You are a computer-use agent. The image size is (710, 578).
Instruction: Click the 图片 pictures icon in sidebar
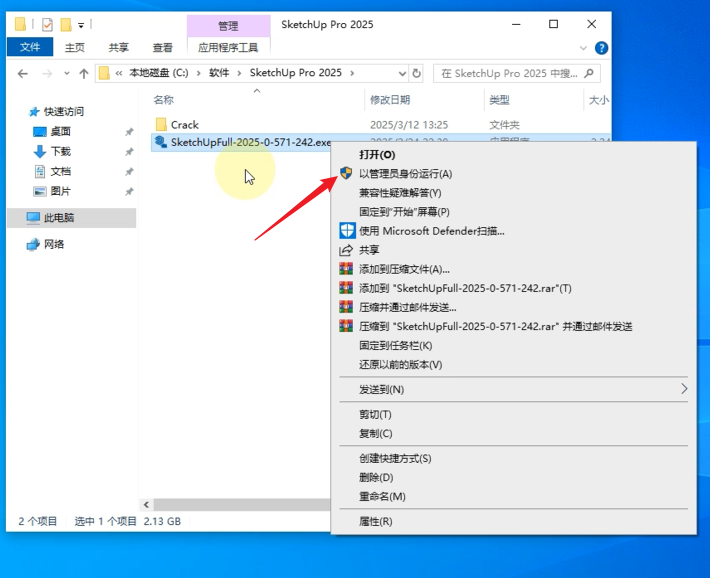point(40,191)
